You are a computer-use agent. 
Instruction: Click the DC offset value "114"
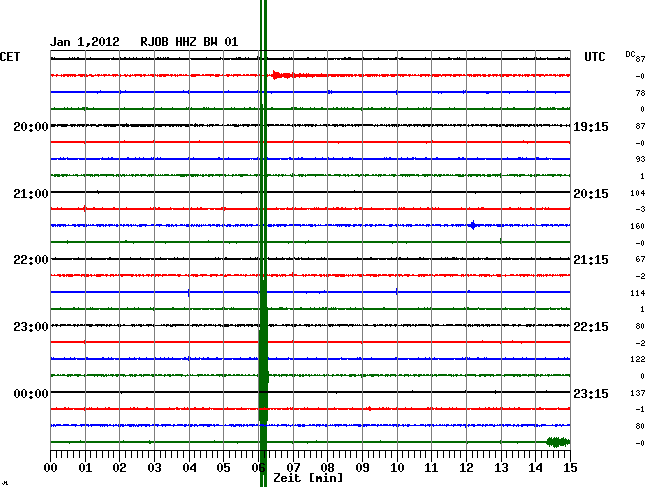click(638, 293)
